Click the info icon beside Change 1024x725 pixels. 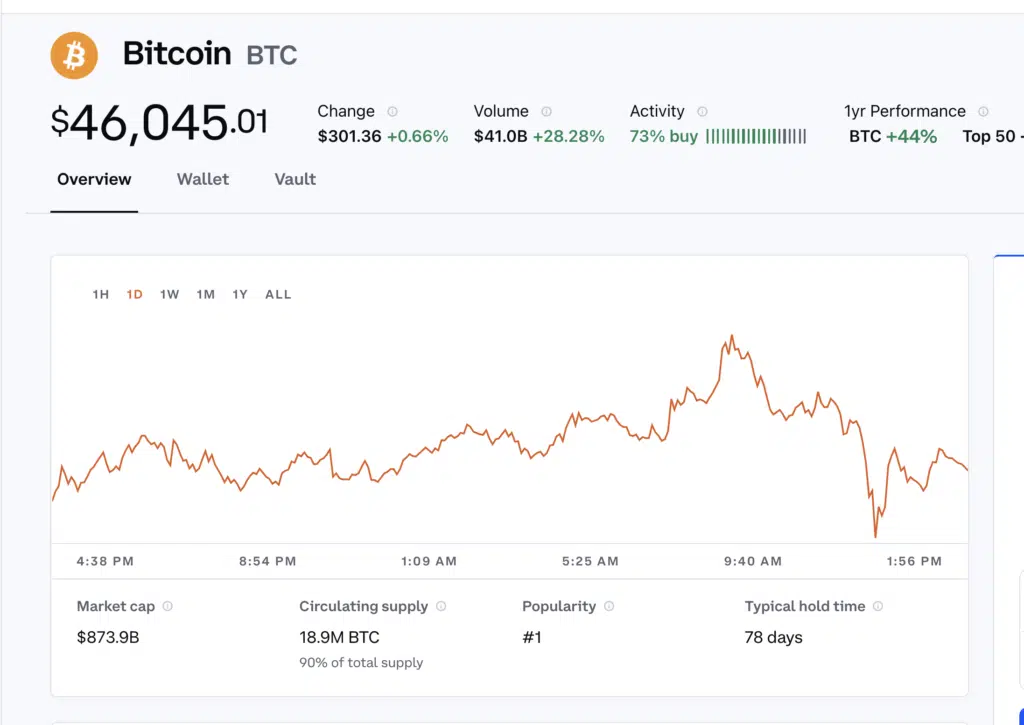(392, 112)
